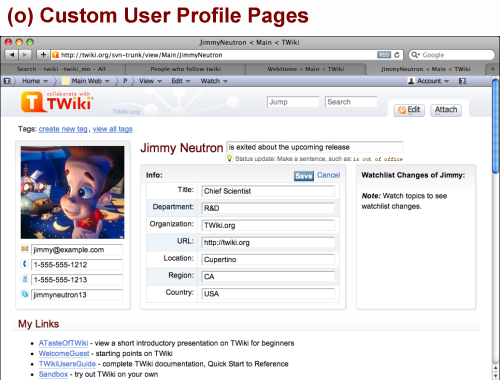Click the vertical page scrollbar thumb

[496, 126]
